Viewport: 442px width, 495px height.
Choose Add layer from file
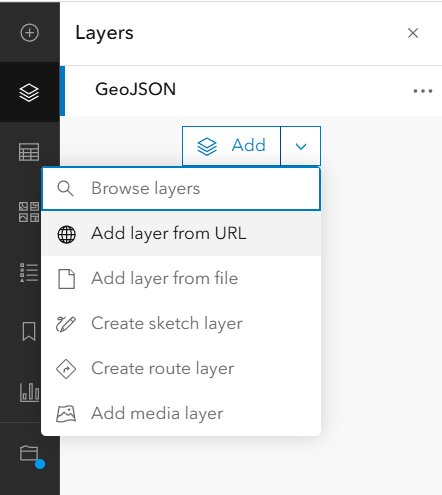click(x=181, y=278)
